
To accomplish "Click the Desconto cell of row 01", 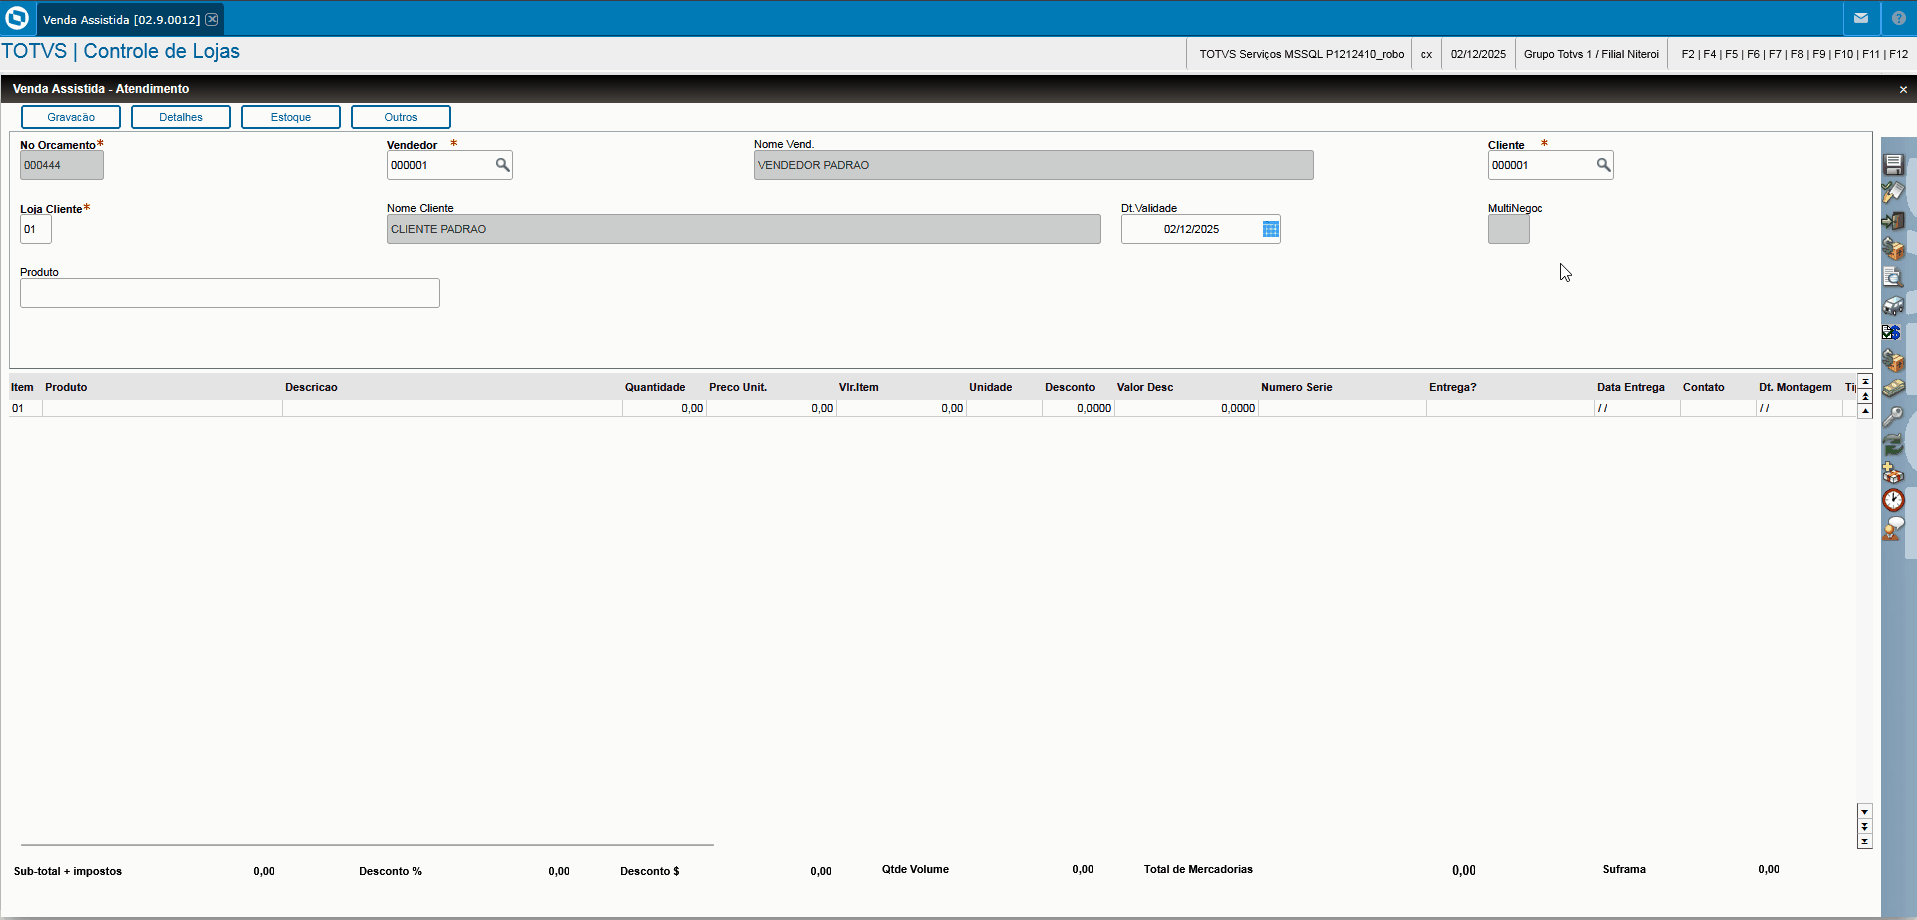I will pos(1078,408).
